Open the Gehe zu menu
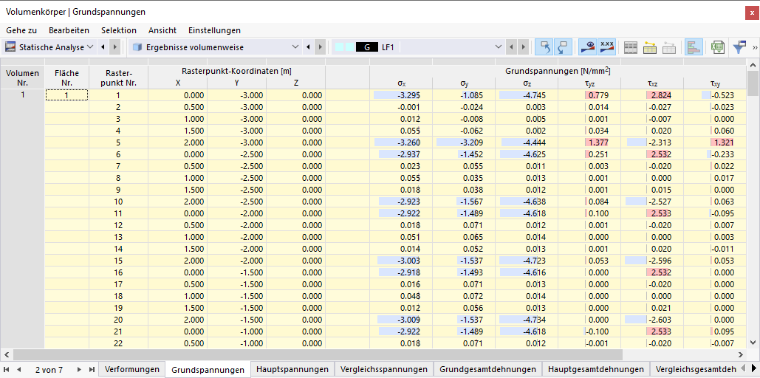The width and height of the screenshot is (760, 378). (x=22, y=30)
